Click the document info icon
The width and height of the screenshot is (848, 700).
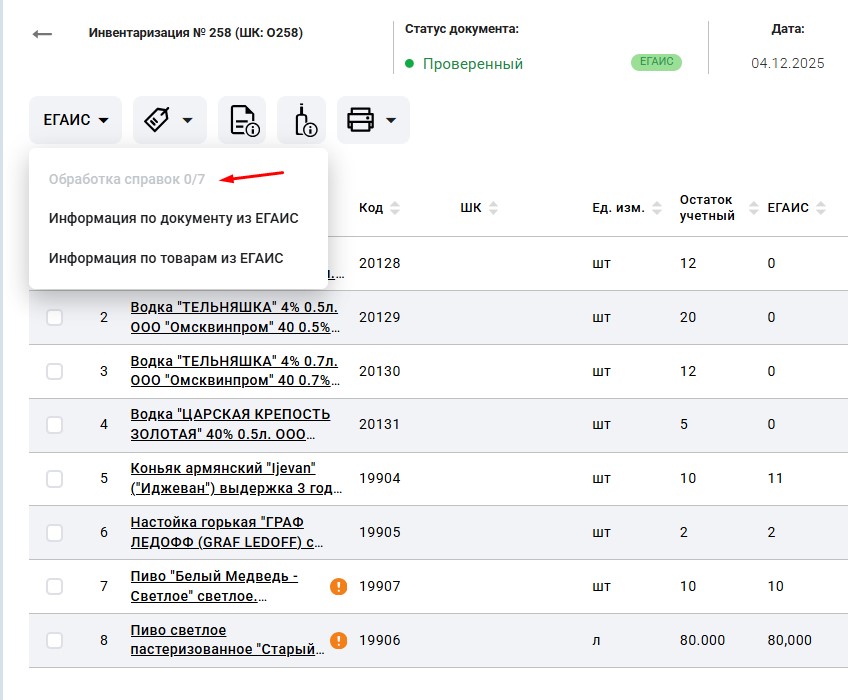click(x=244, y=120)
